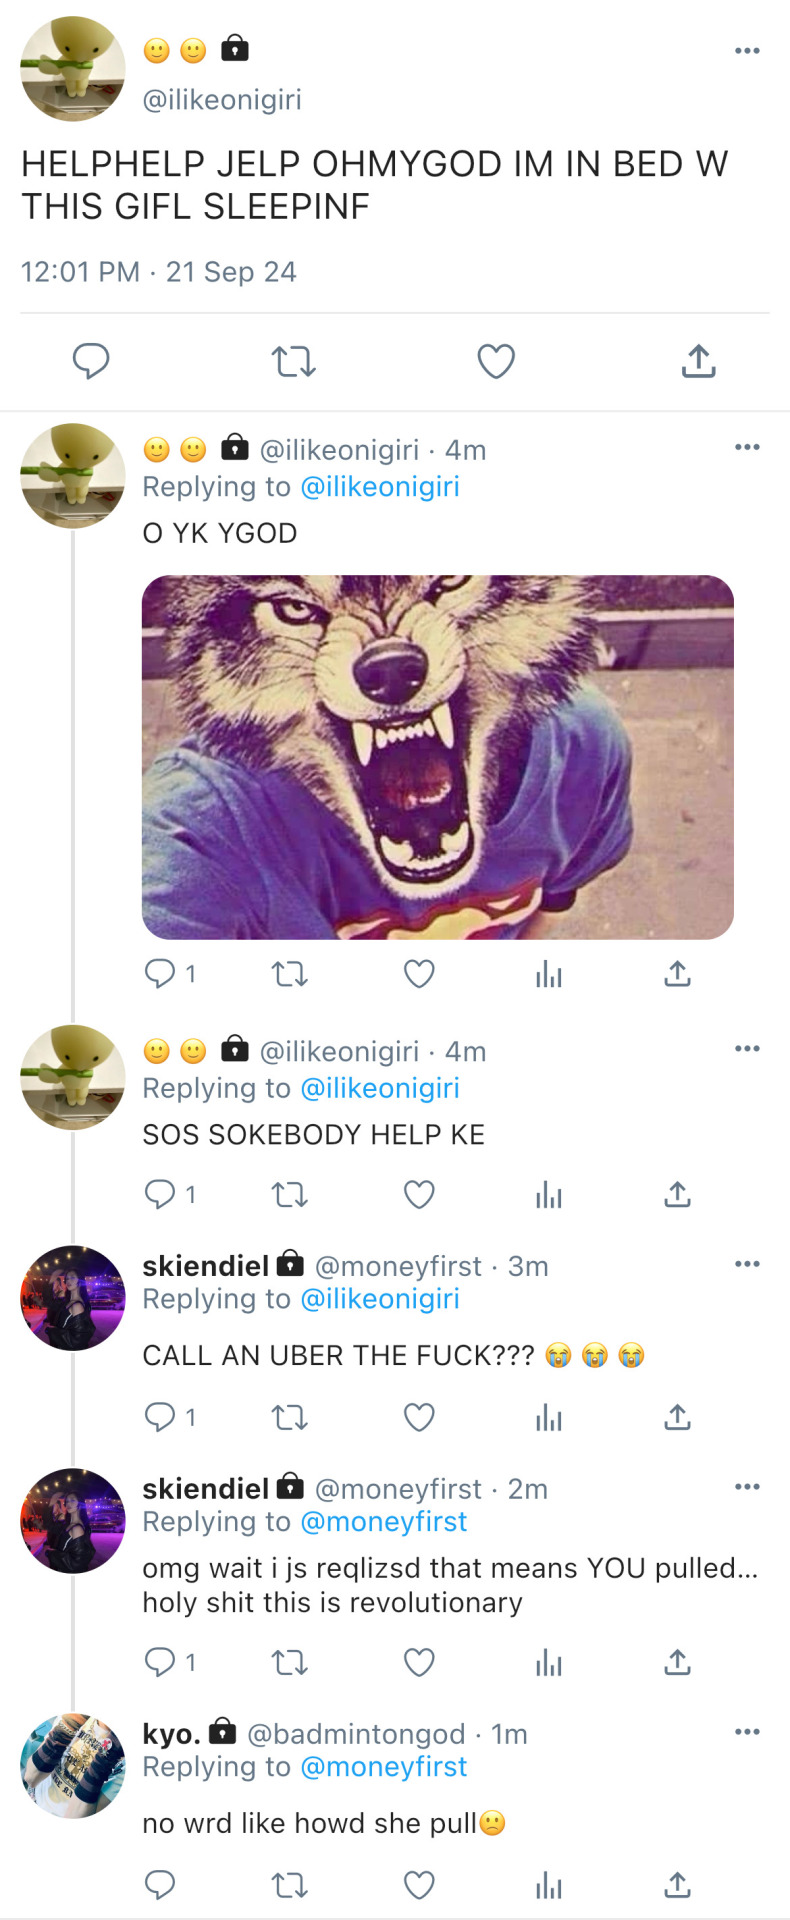790x1920 pixels.
Task: Reply to kyo.'s "howd she pull" tweet
Action: click(x=160, y=1885)
